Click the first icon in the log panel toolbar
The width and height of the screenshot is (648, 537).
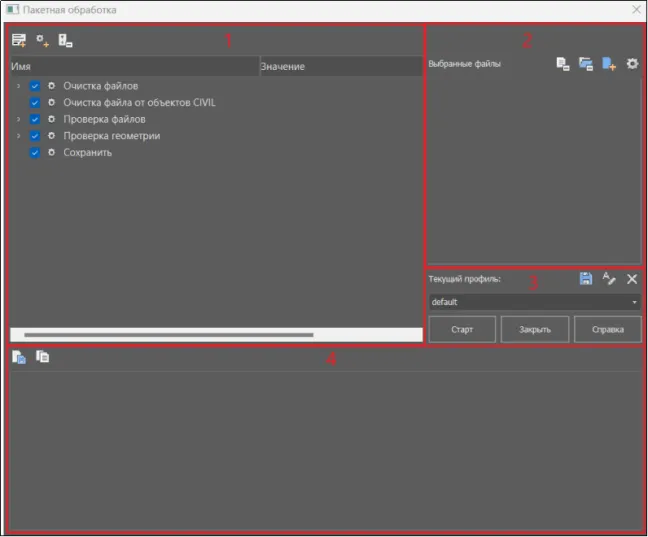pyautogui.click(x=19, y=357)
